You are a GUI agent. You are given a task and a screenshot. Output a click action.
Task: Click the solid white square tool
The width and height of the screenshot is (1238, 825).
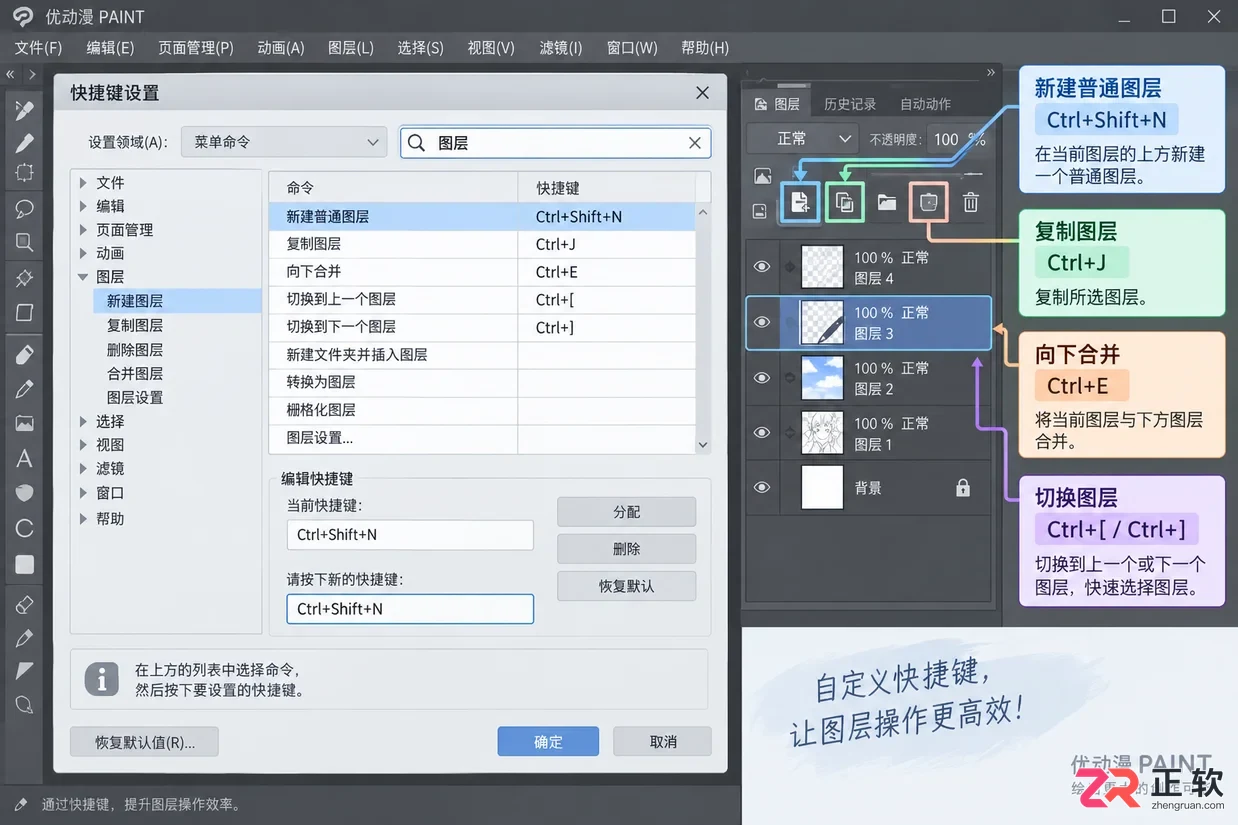click(24, 564)
